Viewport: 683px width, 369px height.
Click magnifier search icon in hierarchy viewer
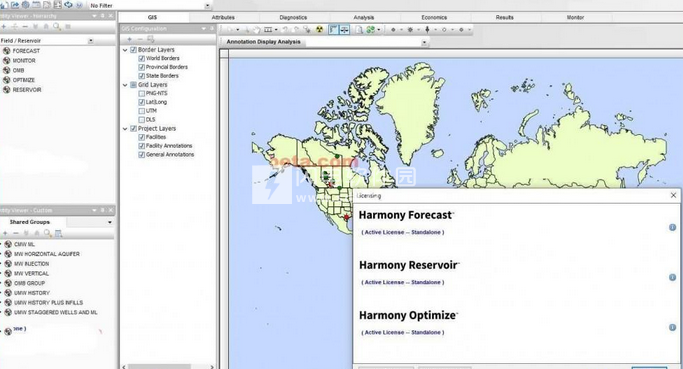(x=57, y=27)
